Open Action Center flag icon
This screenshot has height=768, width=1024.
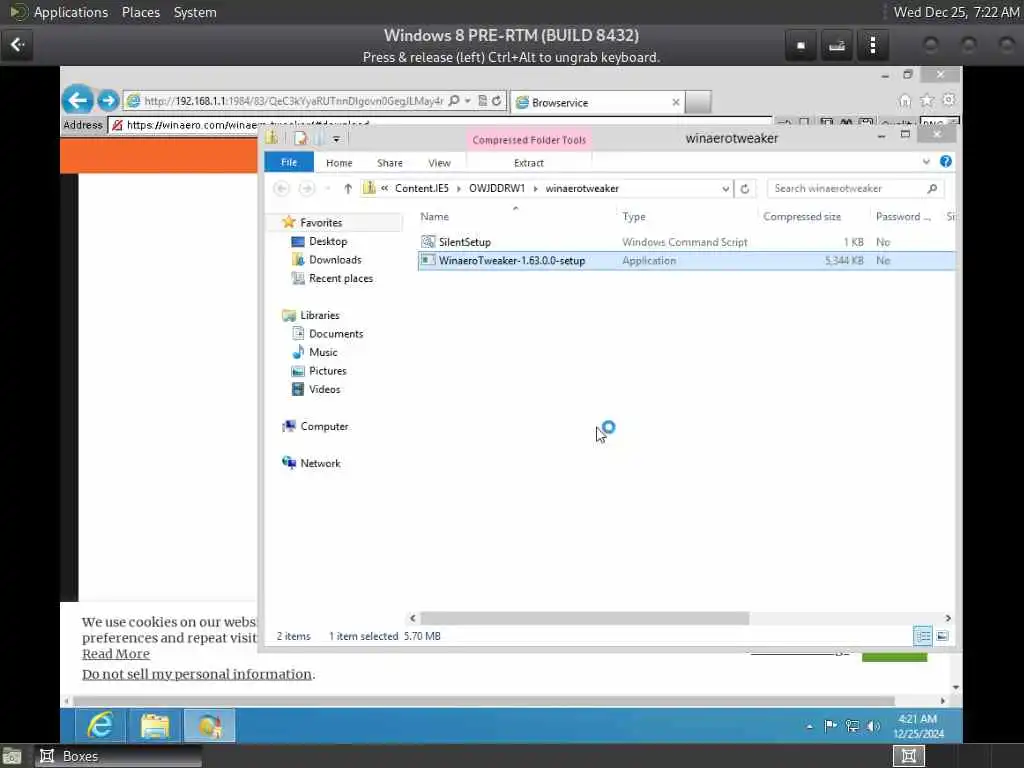coord(831,726)
